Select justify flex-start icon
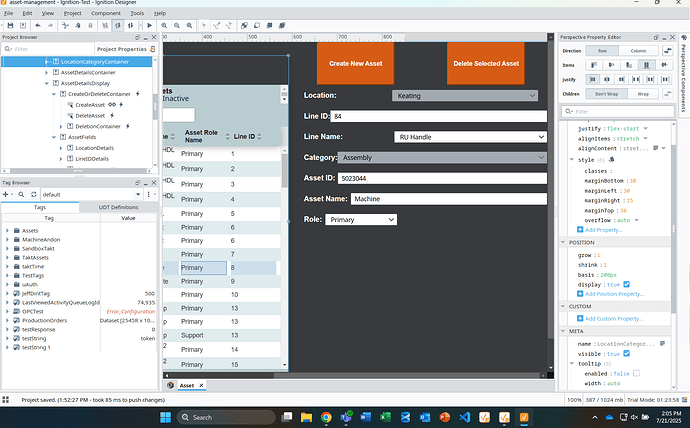The width and height of the screenshot is (690, 428). (x=593, y=80)
